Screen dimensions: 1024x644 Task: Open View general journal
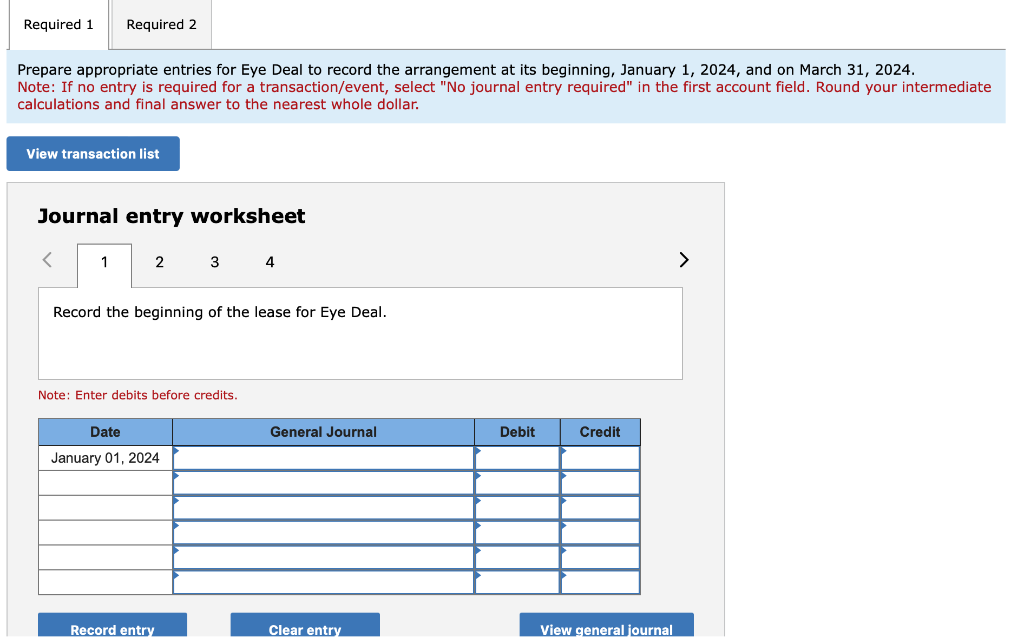[x=606, y=628]
